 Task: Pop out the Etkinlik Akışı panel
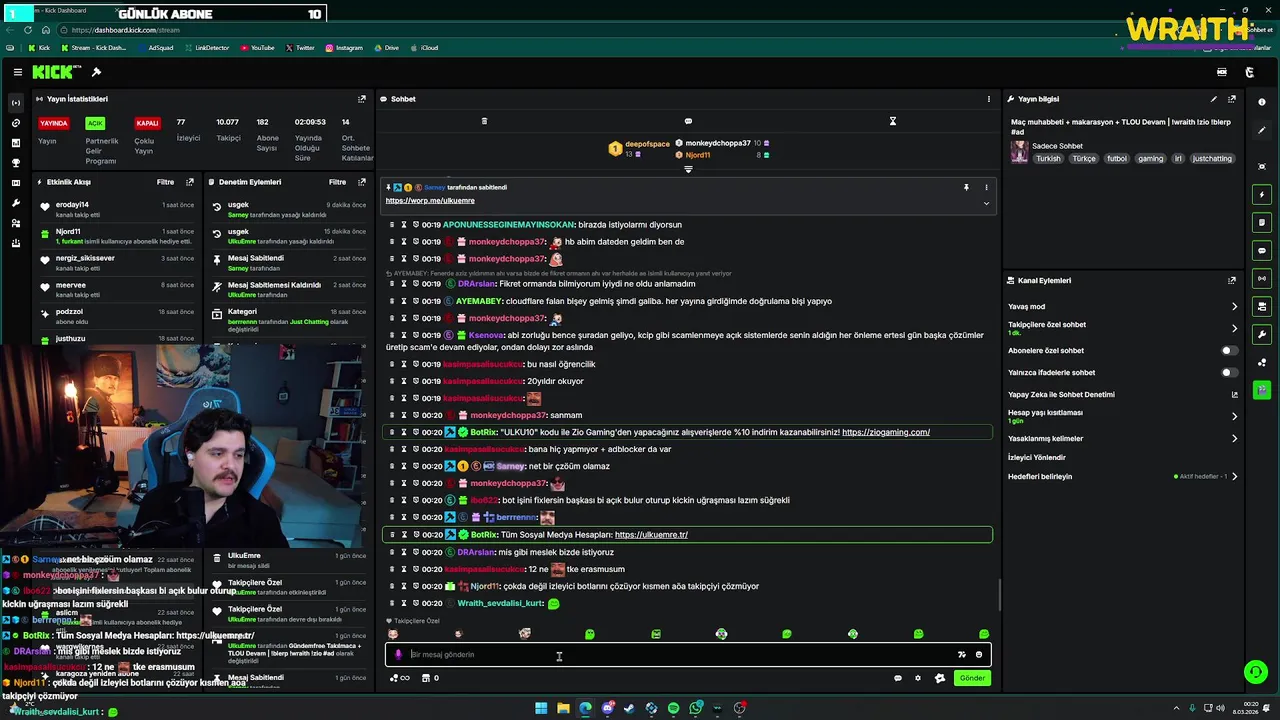click(x=190, y=182)
